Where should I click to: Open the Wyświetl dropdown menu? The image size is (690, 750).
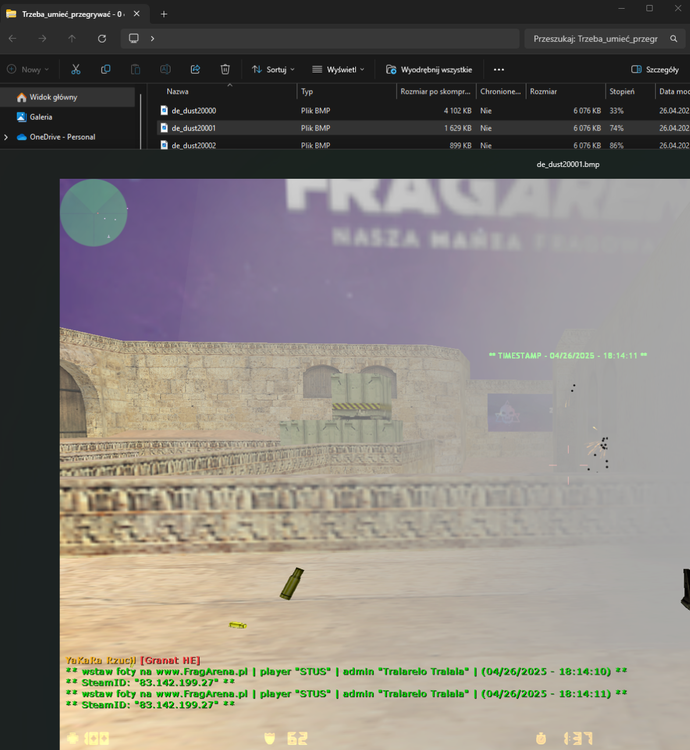338,69
